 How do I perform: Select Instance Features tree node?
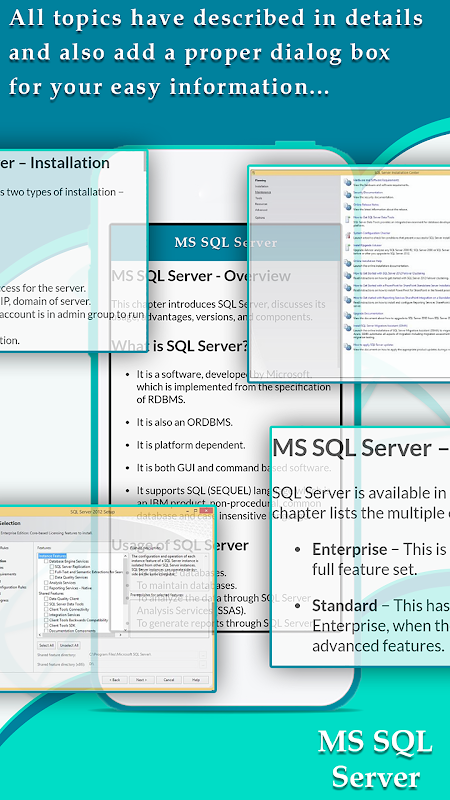click(x=53, y=556)
